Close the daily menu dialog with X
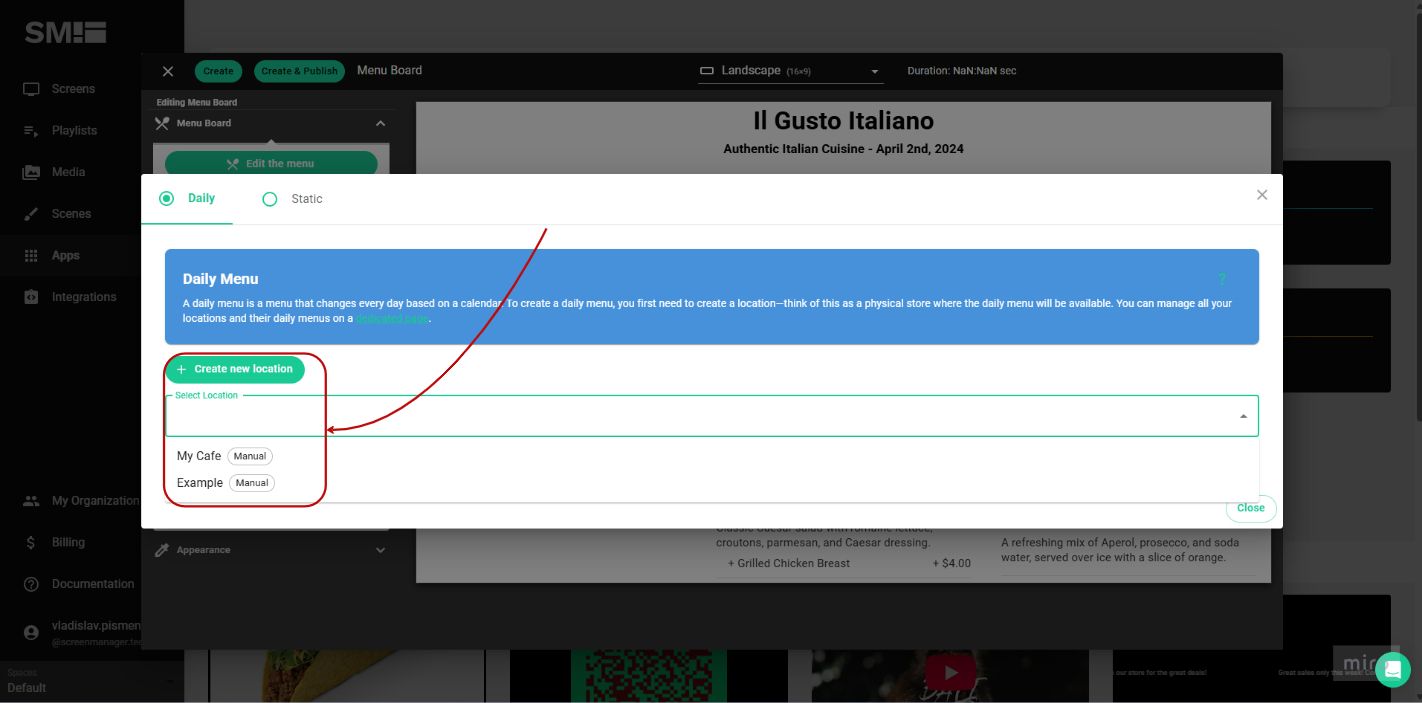Screen dimensions: 1422x703 1262,195
